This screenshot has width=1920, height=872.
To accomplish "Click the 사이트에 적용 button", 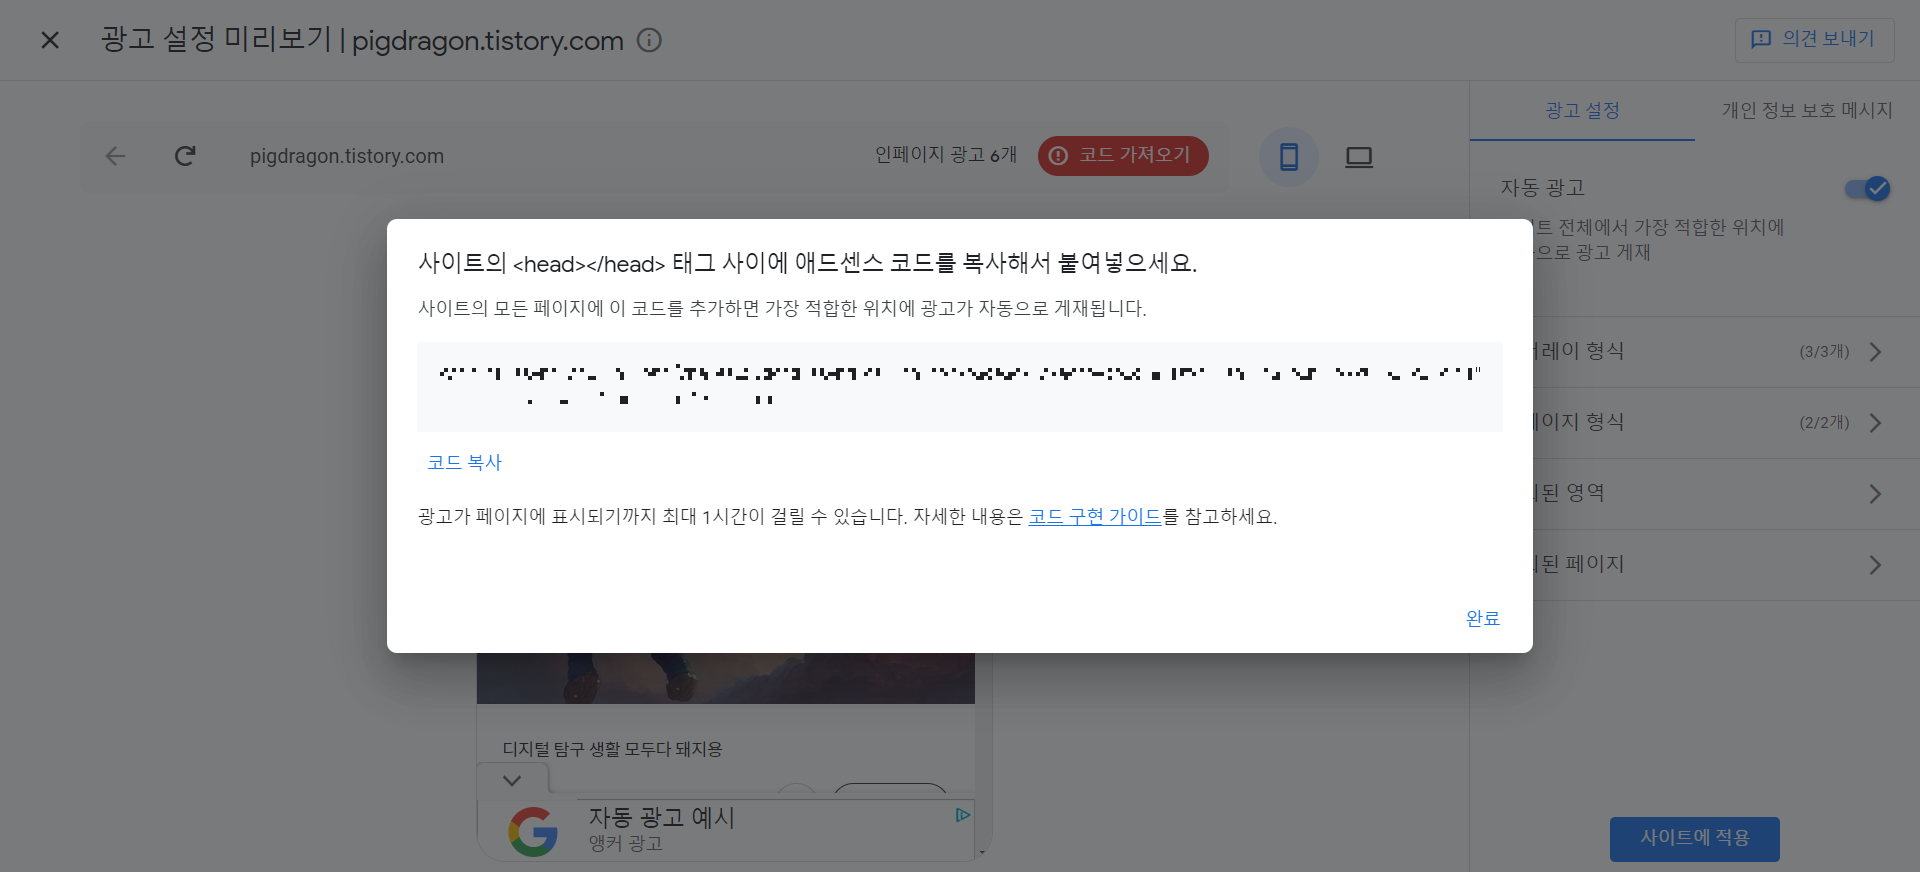I will (1695, 838).
